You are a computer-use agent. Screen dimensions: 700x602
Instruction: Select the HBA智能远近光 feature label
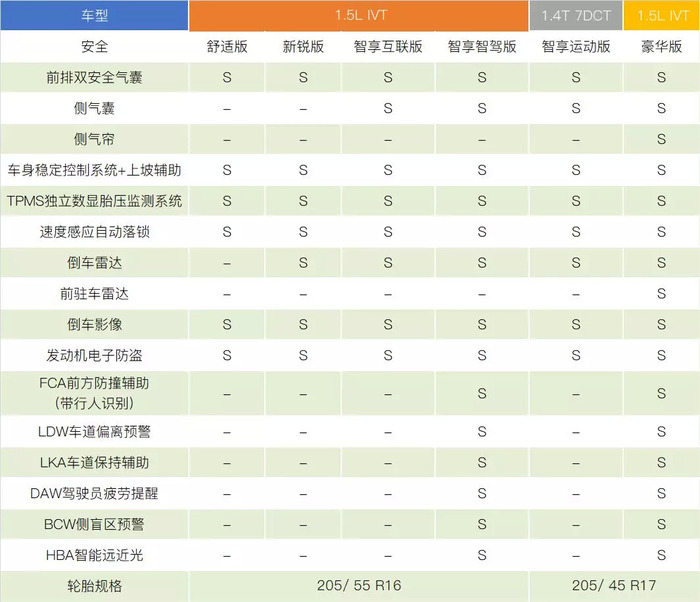click(x=94, y=555)
